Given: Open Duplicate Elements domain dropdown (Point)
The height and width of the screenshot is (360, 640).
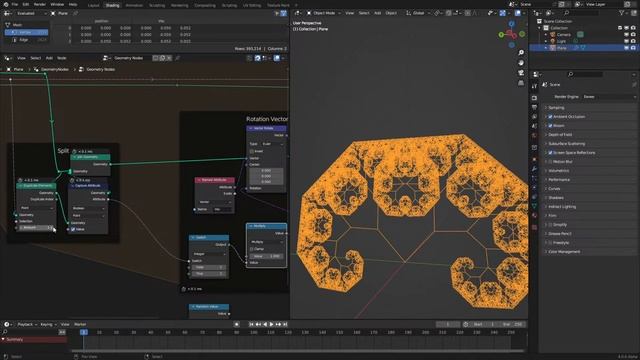Looking at the screenshot, I should (x=36, y=208).
